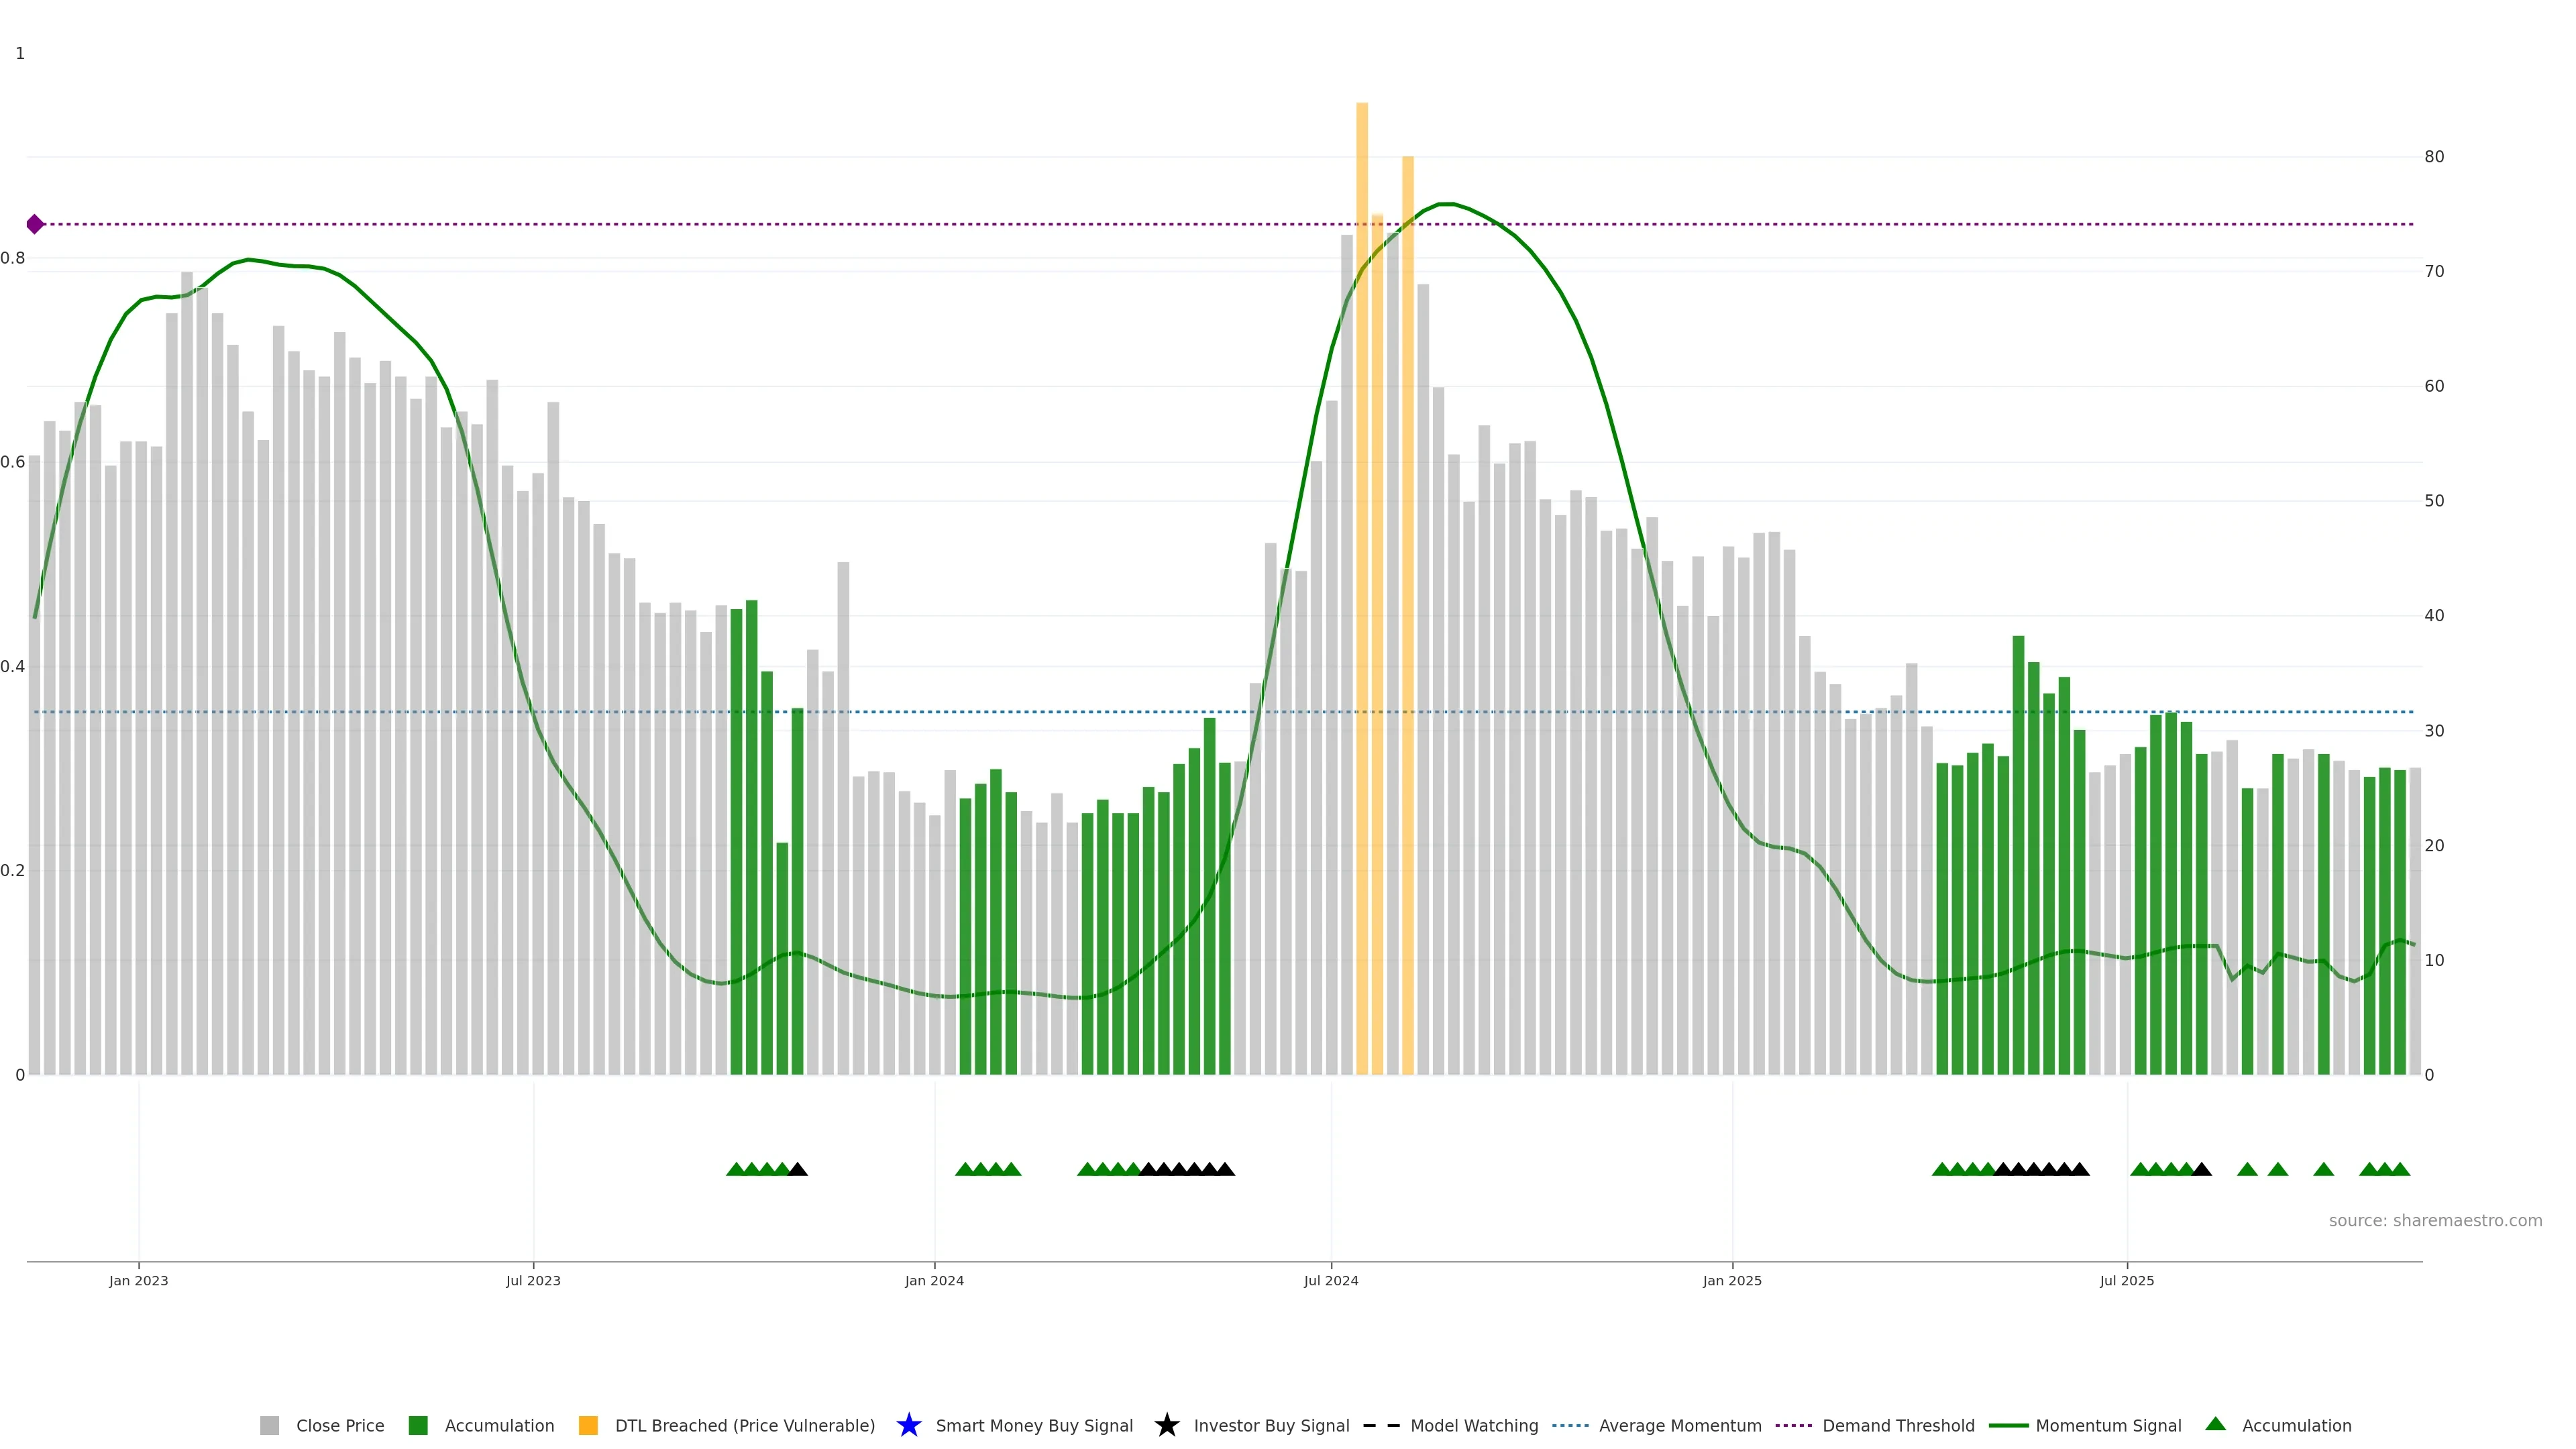Click the Jan 2023 axis label
2576x1449 pixels.
(x=139, y=1281)
